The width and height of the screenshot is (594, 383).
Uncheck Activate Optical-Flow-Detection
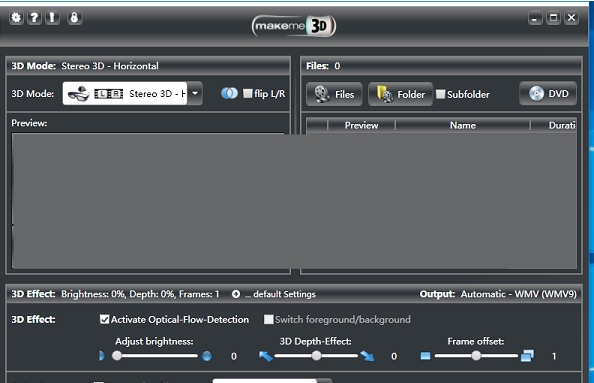point(104,319)
